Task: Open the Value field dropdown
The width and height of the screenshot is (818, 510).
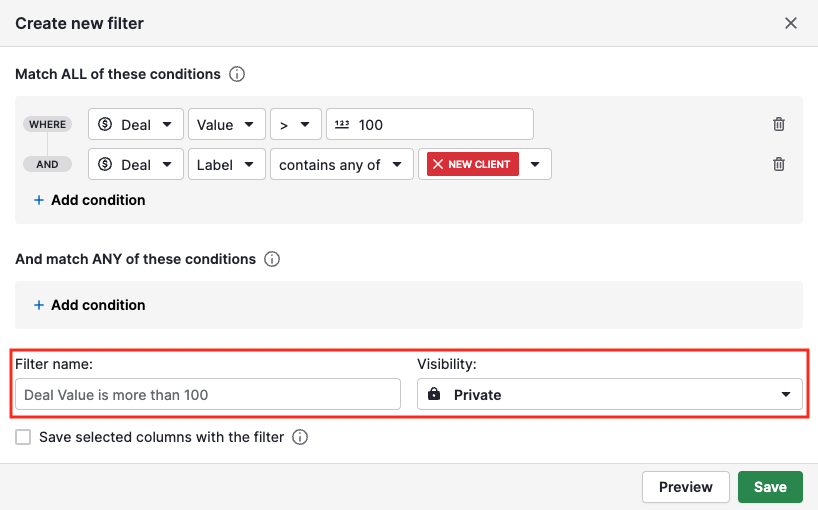Action: tap(227, 125)
